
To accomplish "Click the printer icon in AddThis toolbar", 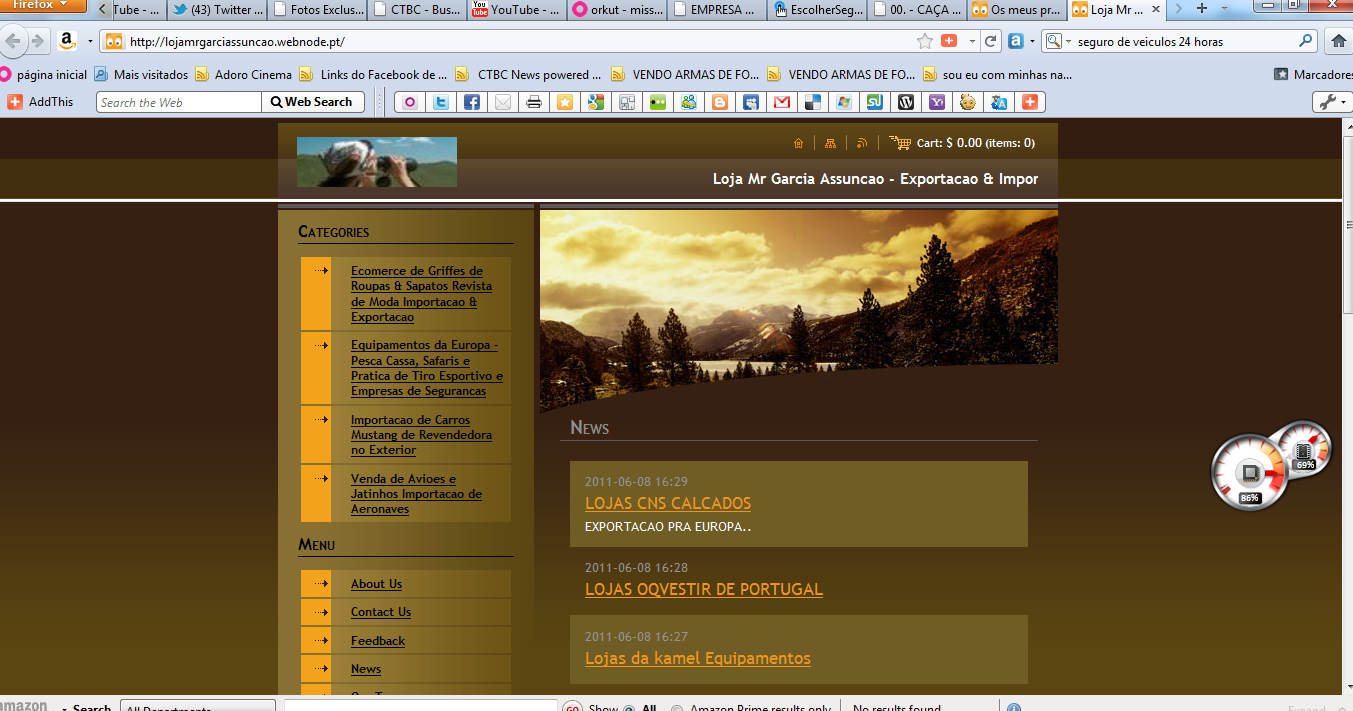I will tap(534, 102).
